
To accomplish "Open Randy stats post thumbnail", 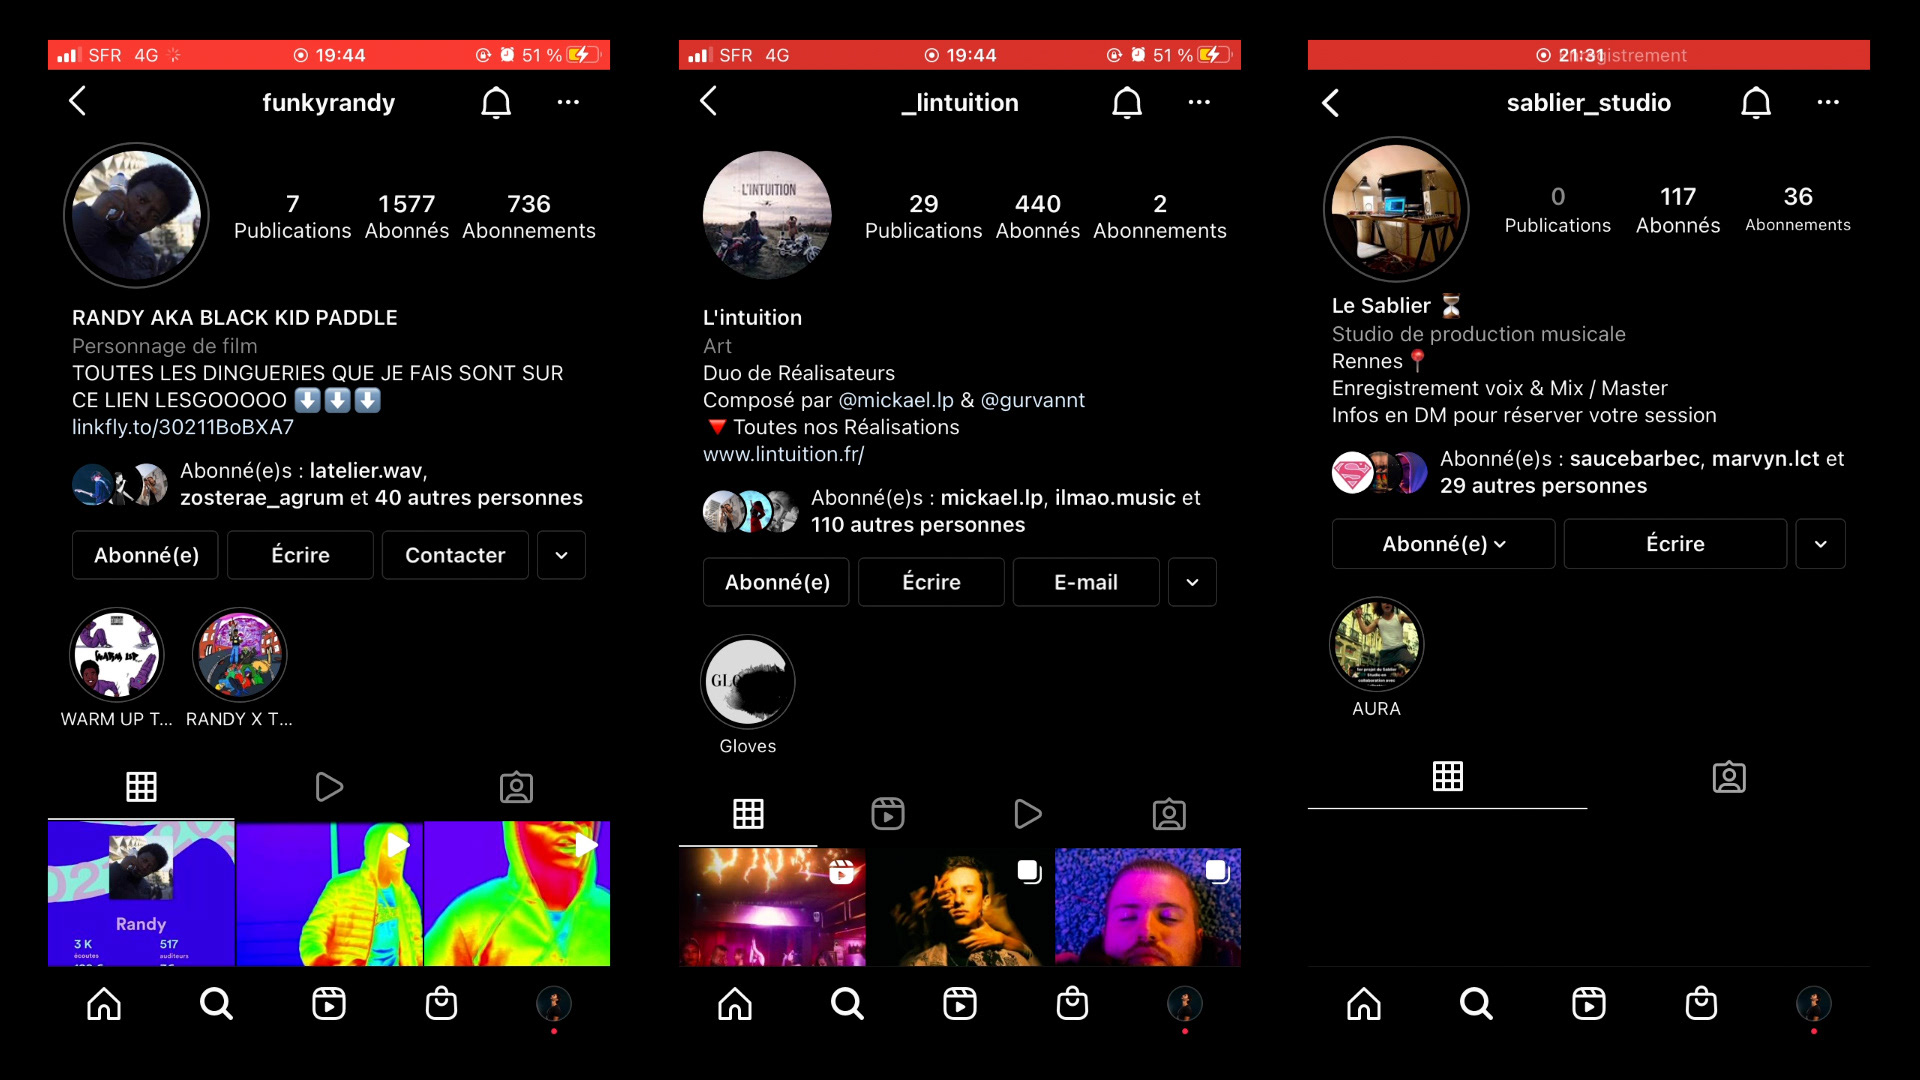I will point(141,894).
